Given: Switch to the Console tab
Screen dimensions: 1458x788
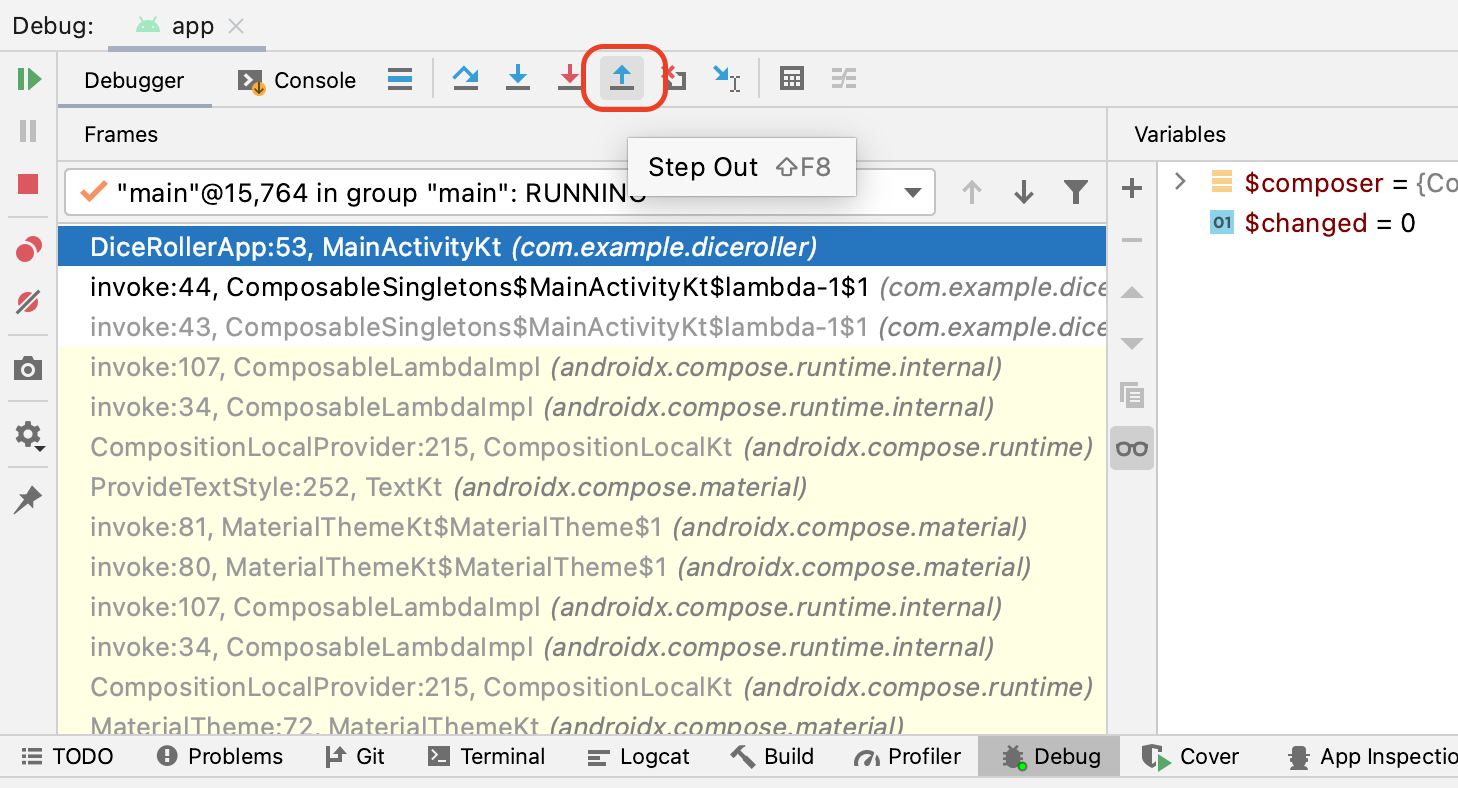Looking at the screenshot, I should pos(297,81).
